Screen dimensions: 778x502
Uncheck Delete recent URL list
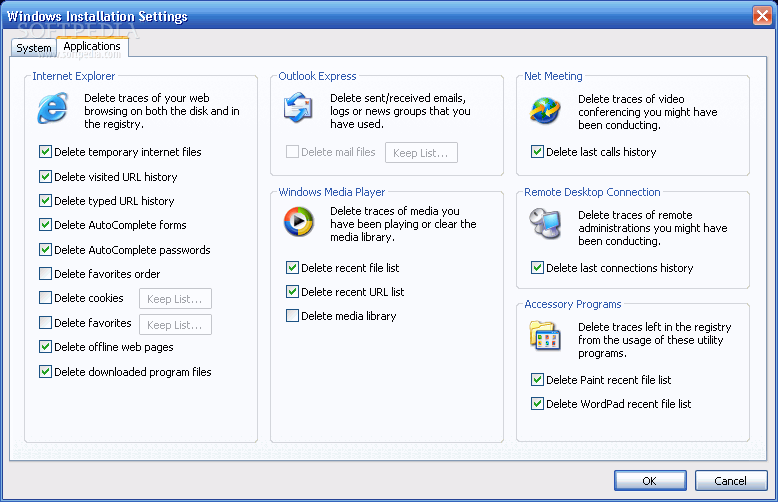tap(292, 292)
